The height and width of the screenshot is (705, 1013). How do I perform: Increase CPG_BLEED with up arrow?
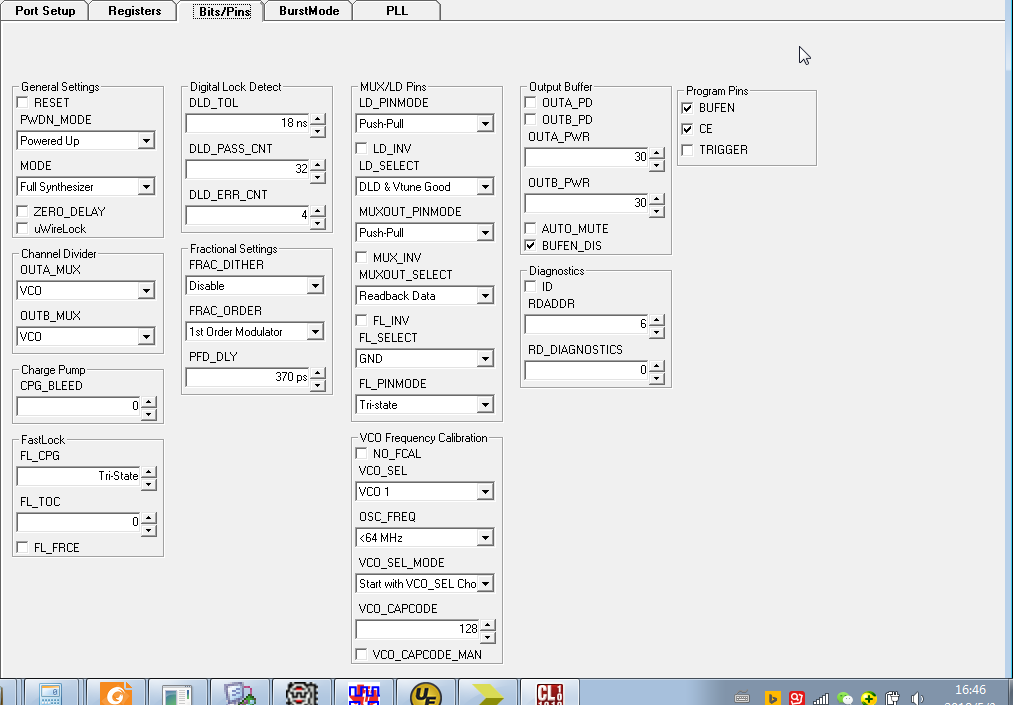click(149, 402)
